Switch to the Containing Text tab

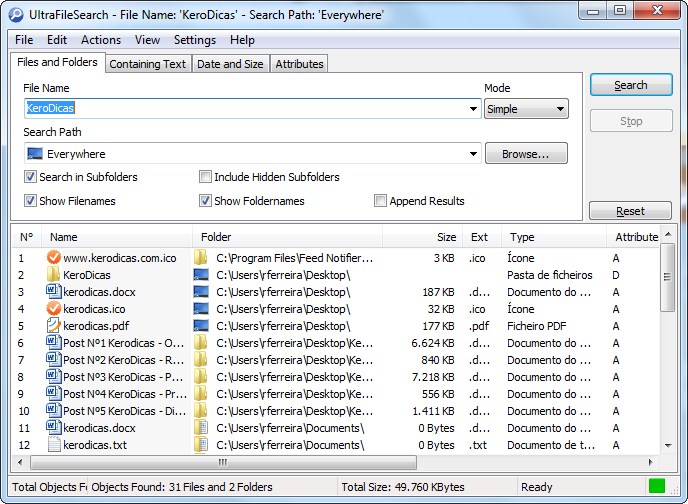point(147,64)
